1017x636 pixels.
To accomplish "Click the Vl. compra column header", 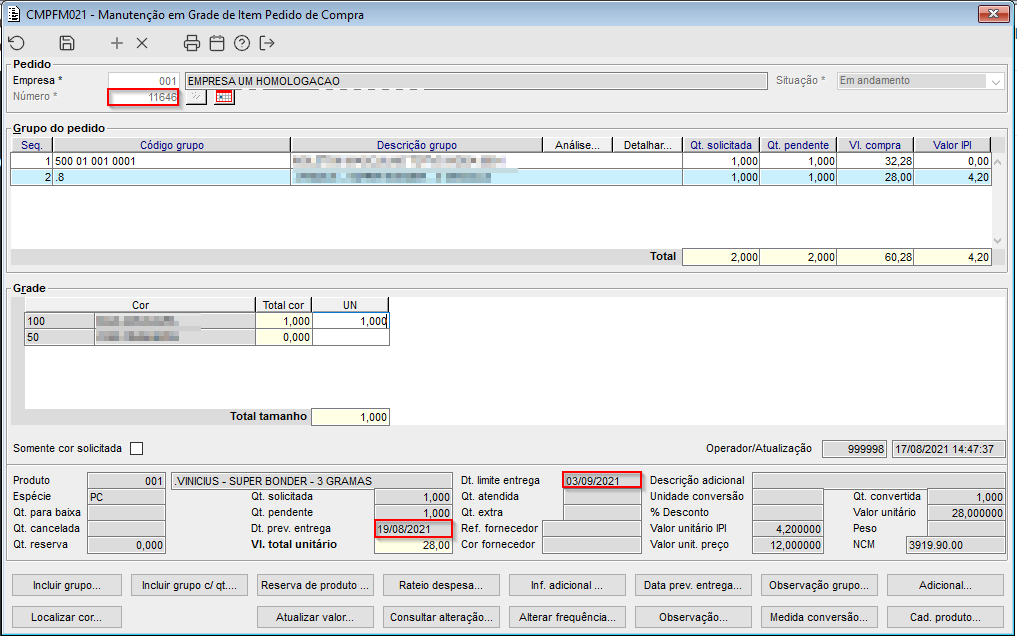I will point(875,145).
